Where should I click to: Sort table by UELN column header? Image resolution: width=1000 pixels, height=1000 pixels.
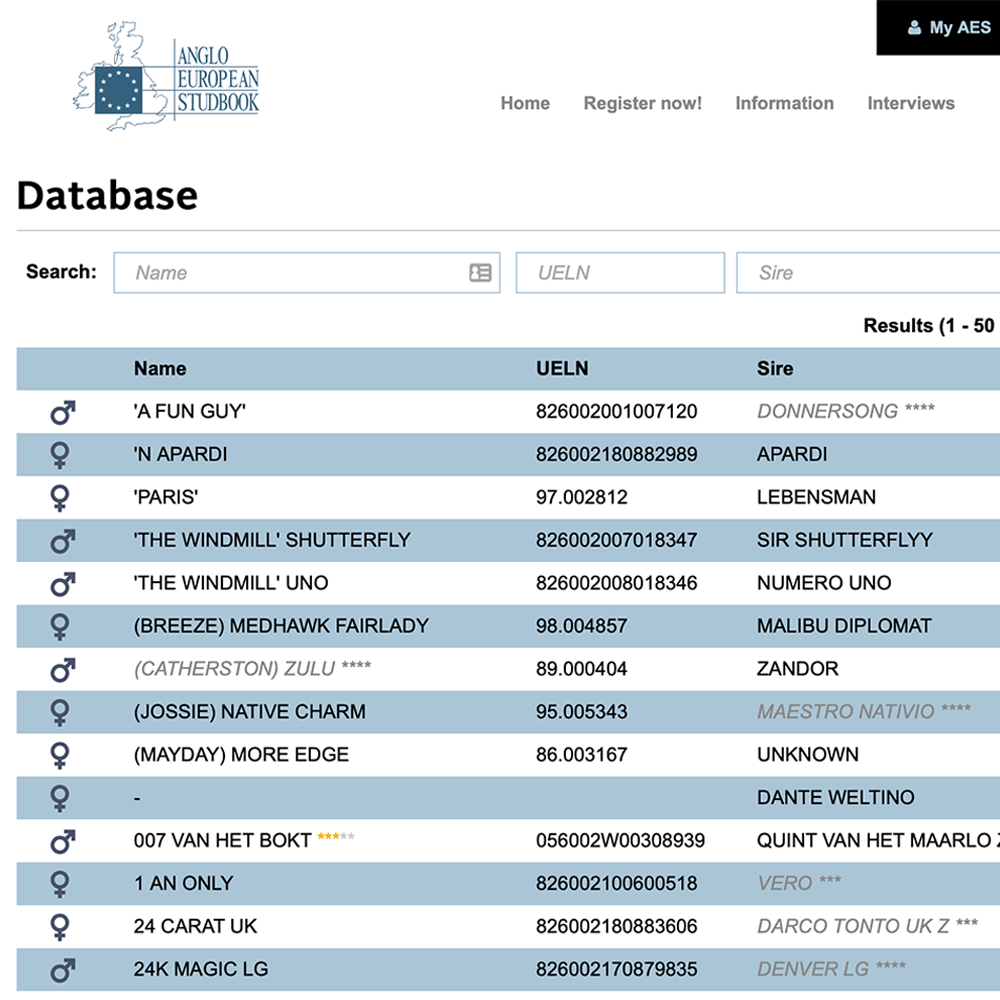point(562,369)
